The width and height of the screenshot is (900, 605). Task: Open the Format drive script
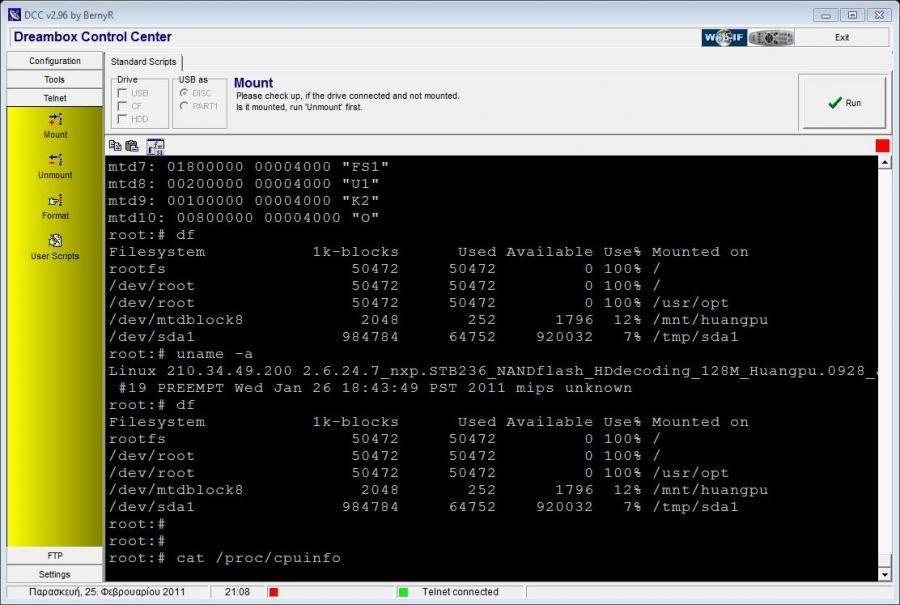pyautogui.click(x=55, y=200)
